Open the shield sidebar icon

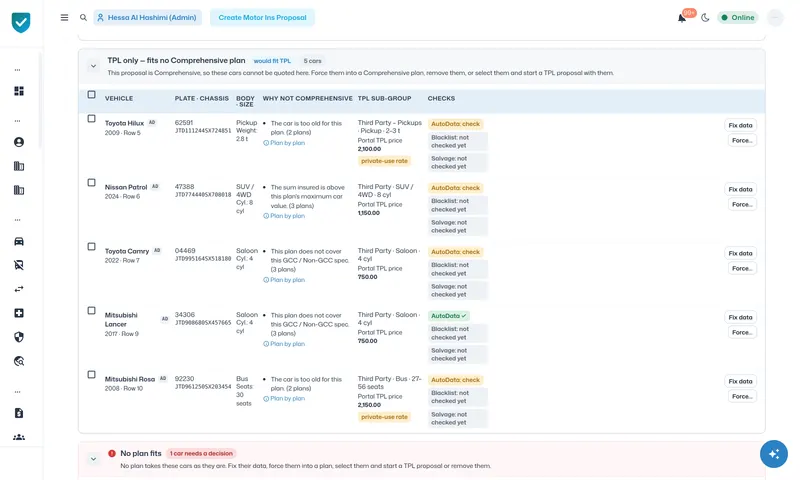19,337
